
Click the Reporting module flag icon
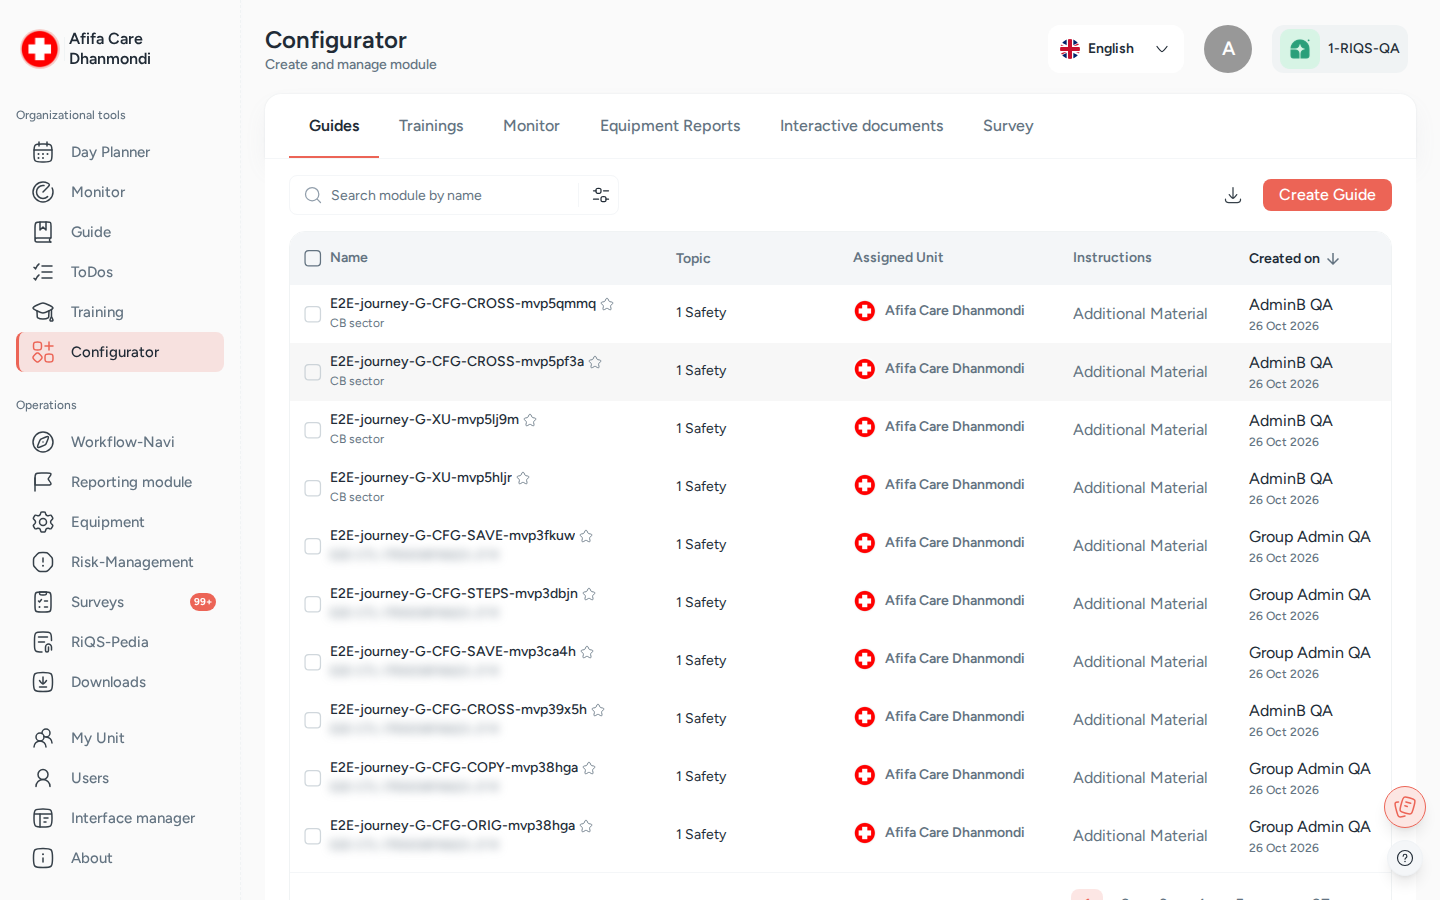click(x=43, y=482)
